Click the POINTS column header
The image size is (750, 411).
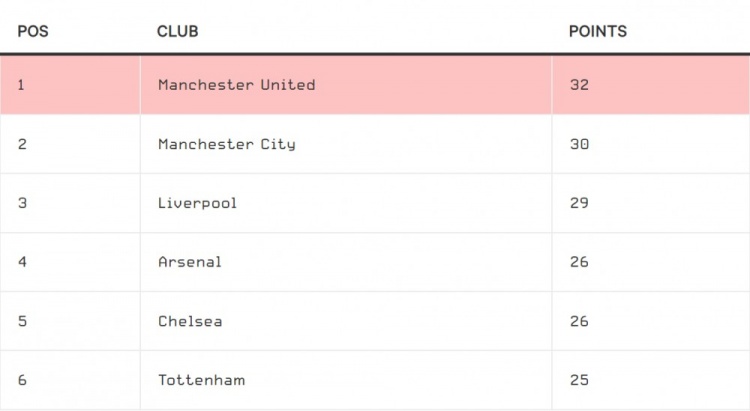597,32
